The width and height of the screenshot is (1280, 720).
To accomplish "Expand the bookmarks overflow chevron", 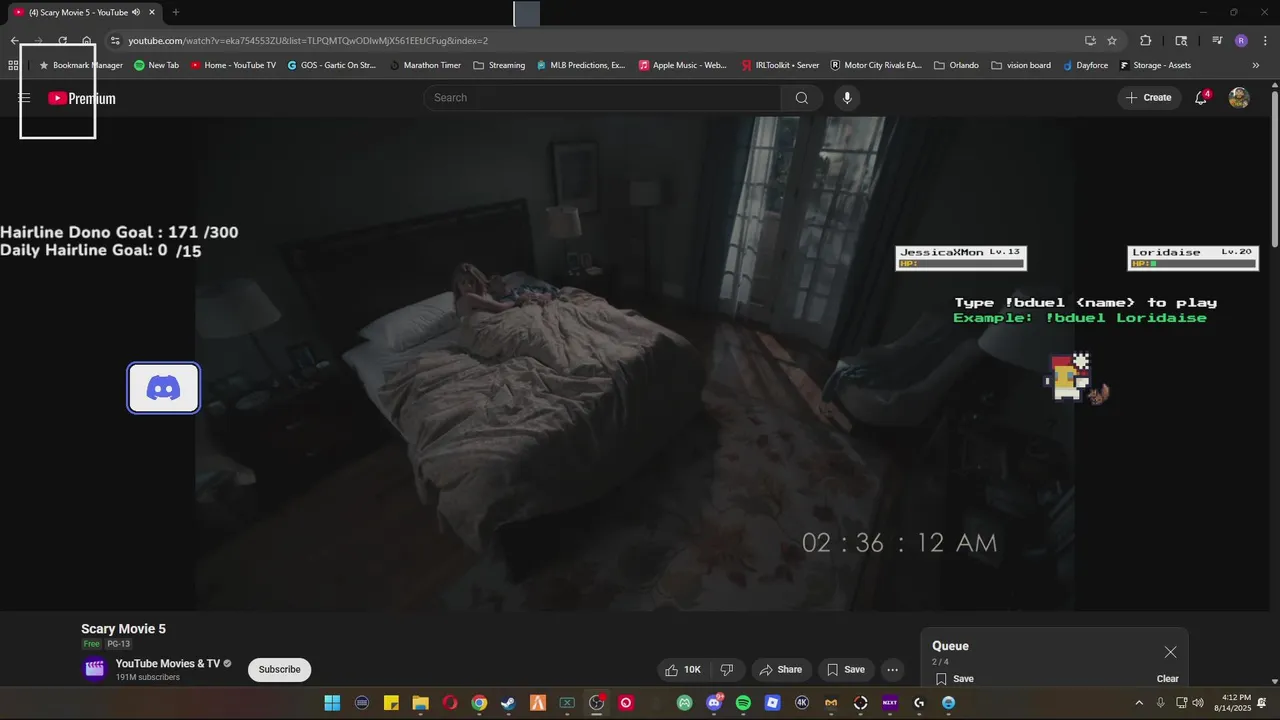I will click(x=1256, y=65).
